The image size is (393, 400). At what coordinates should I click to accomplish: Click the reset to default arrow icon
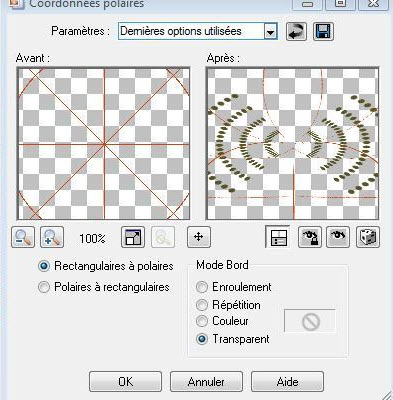point(296,32)
